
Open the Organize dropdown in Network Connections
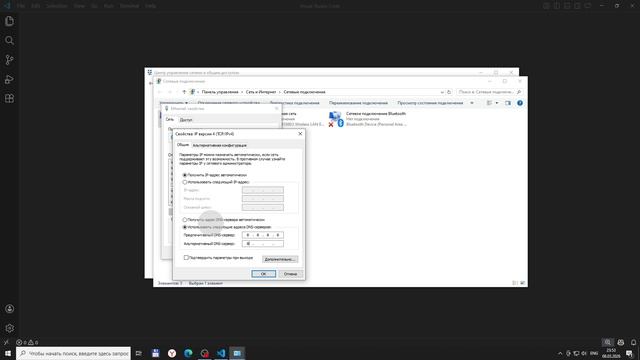174,102
